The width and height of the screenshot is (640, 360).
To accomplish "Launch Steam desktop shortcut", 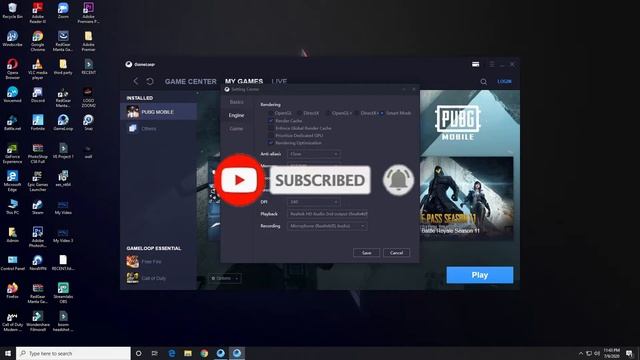I will pyautogui.click(x=38, y=207).
